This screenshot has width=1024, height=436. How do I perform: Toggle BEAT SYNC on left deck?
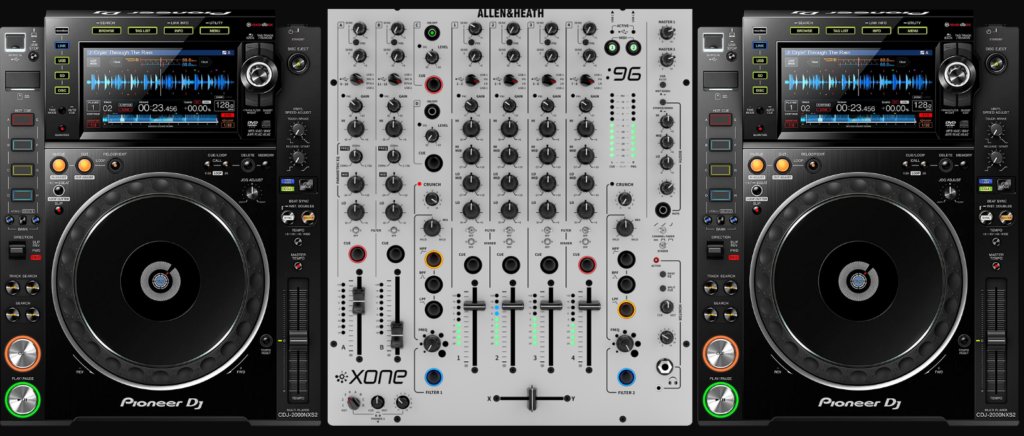(287, 216)
